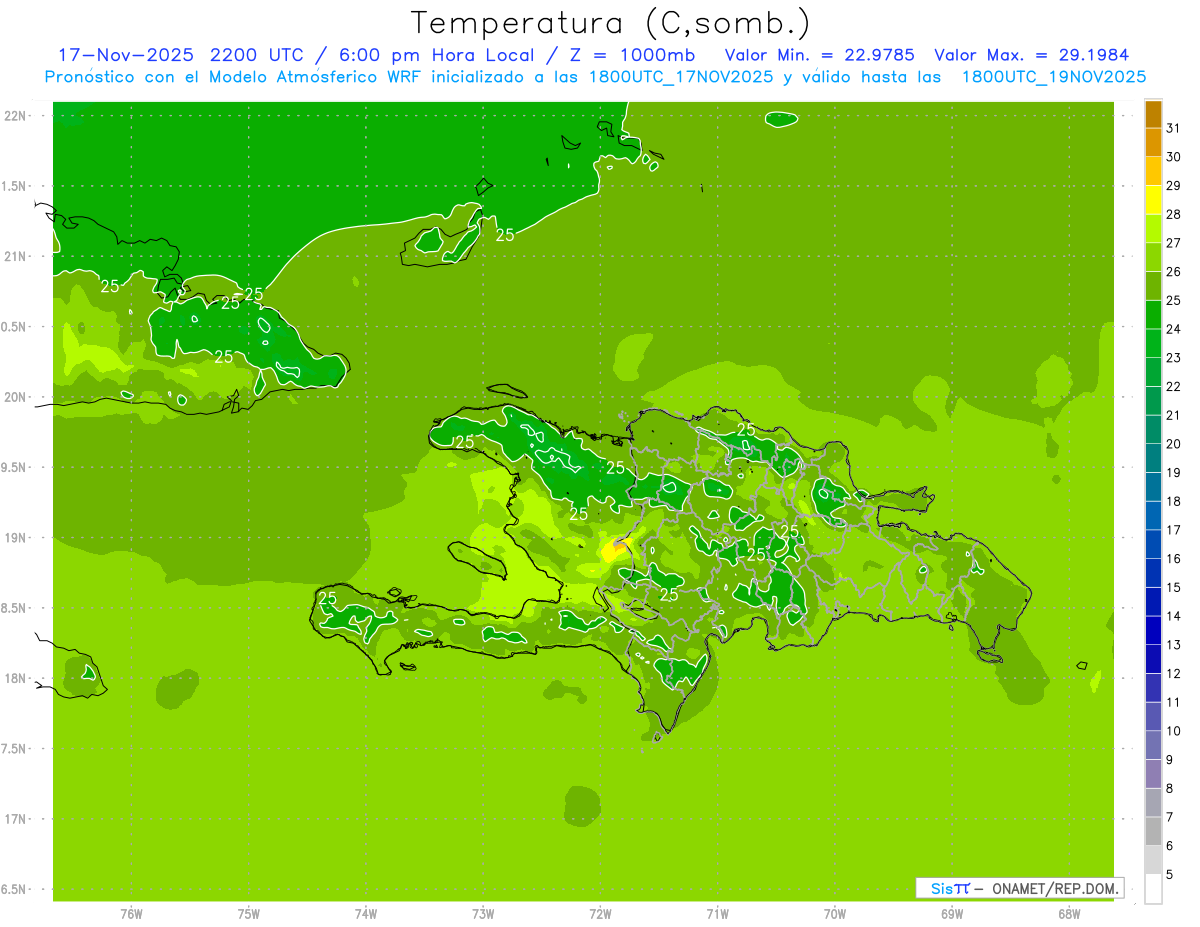Pick the blue swatch between 16 and 17
1200x927 pixels.
click(1153, 544)
